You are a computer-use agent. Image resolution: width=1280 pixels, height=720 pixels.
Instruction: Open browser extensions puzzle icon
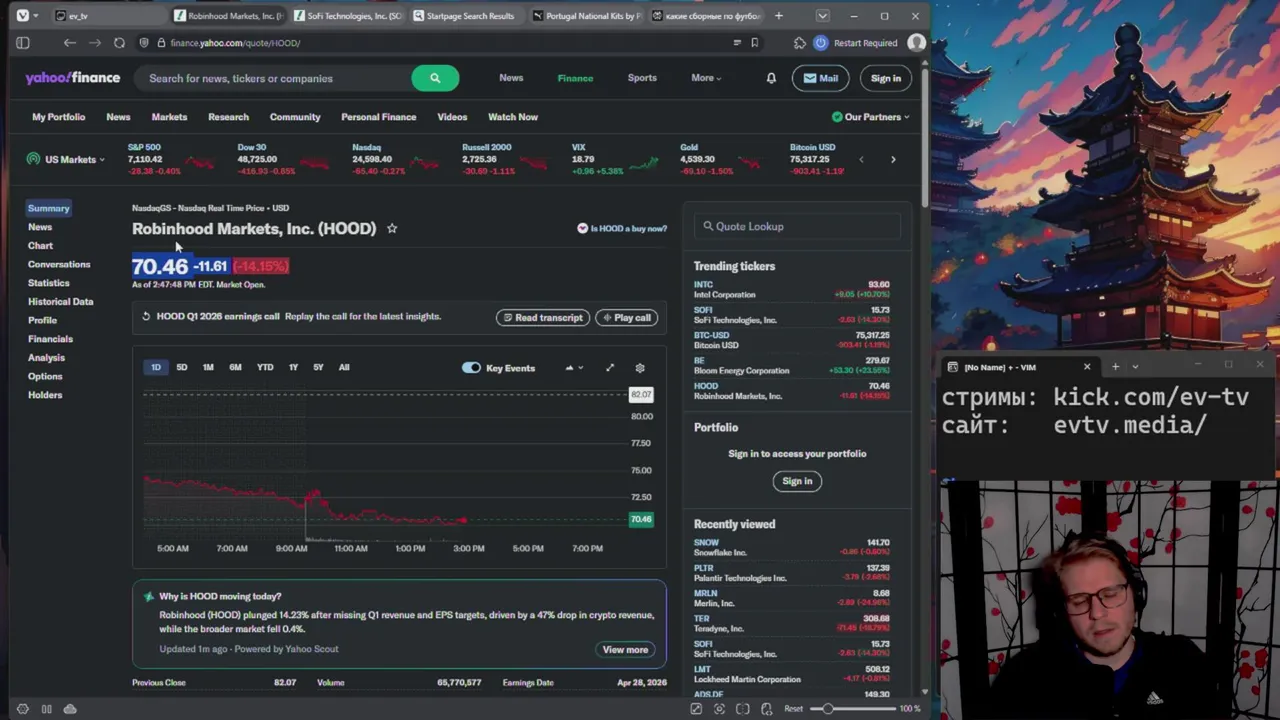pos(799,43)
